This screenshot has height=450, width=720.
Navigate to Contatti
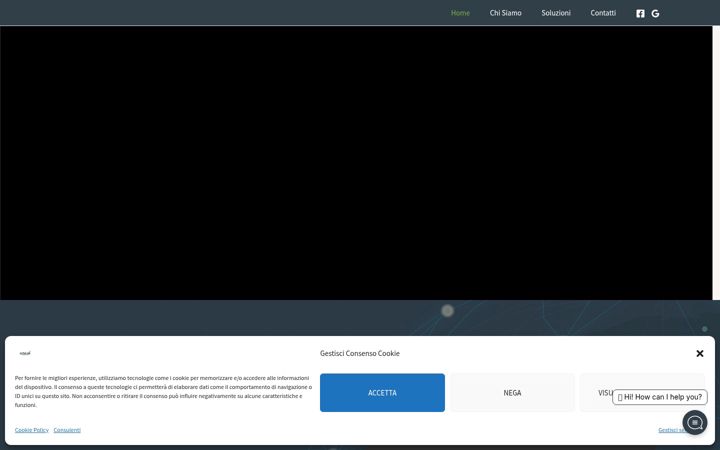pos(603,13)
